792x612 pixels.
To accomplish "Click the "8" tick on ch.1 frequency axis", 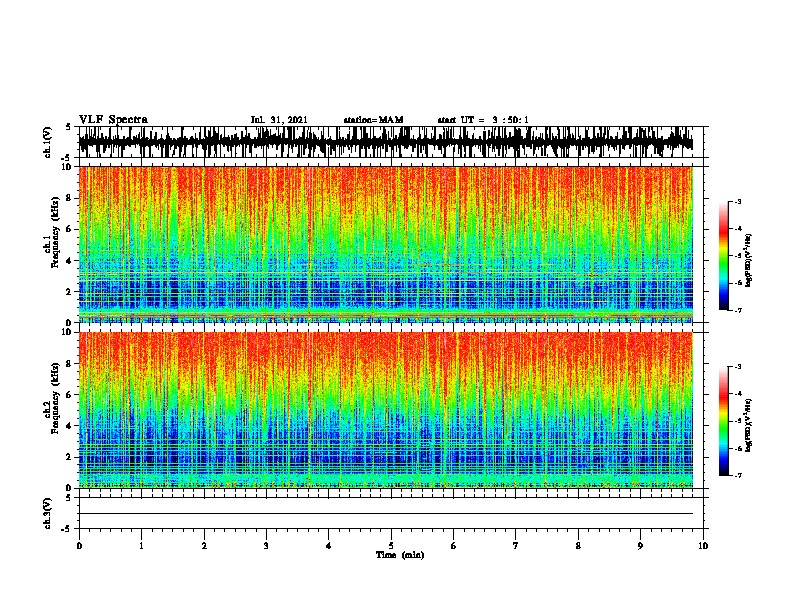I will (x=70, y=198).
